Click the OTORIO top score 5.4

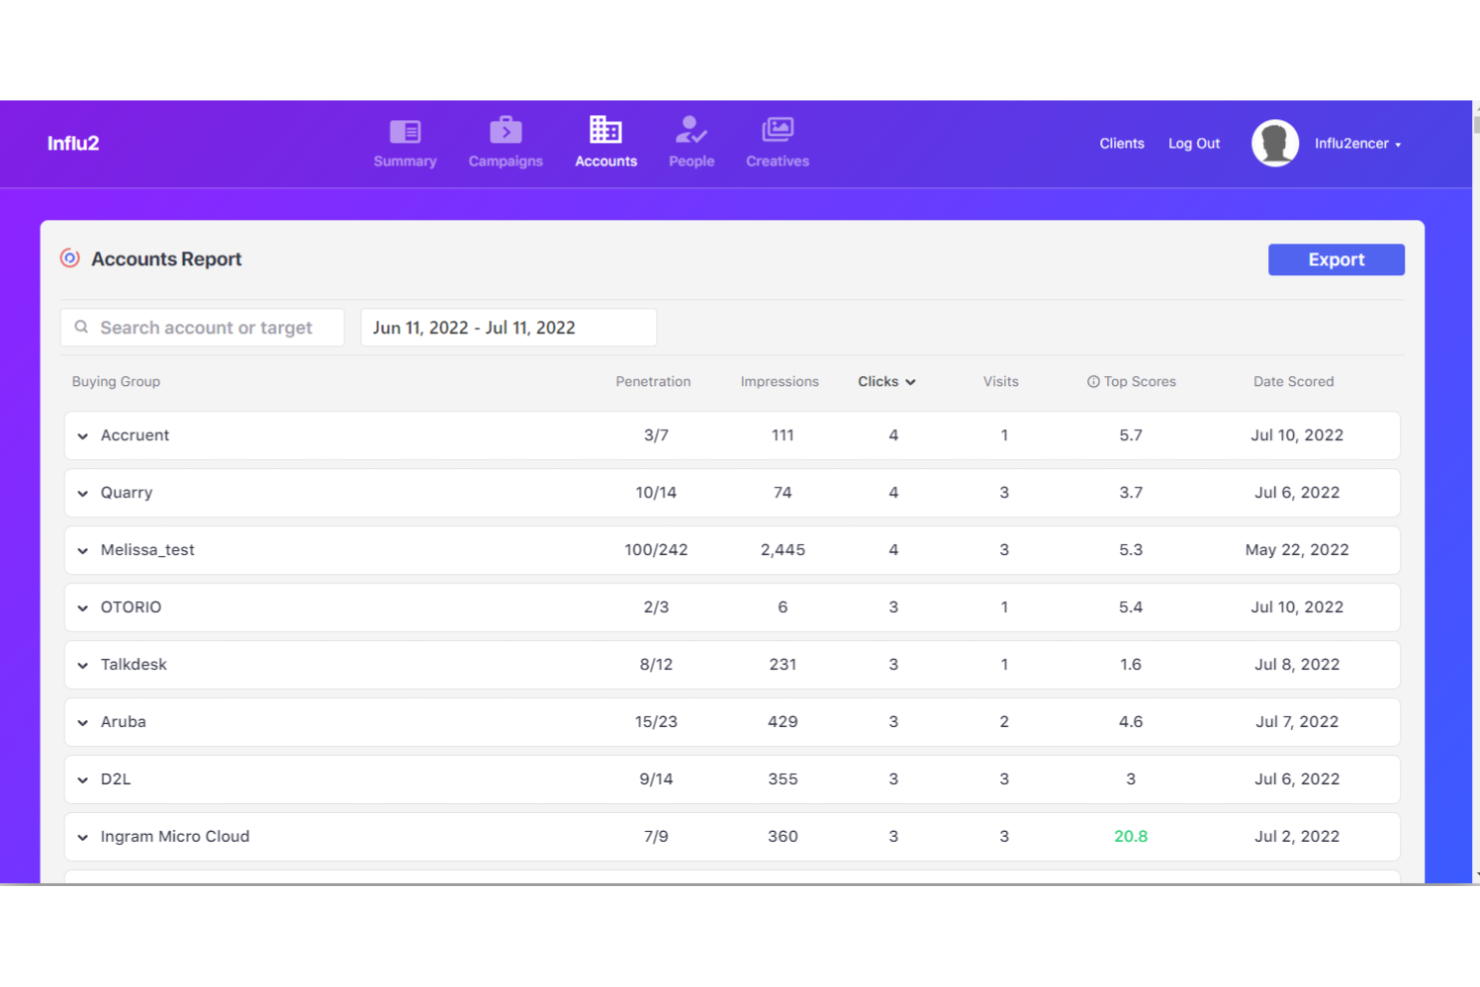[1131, 607]
